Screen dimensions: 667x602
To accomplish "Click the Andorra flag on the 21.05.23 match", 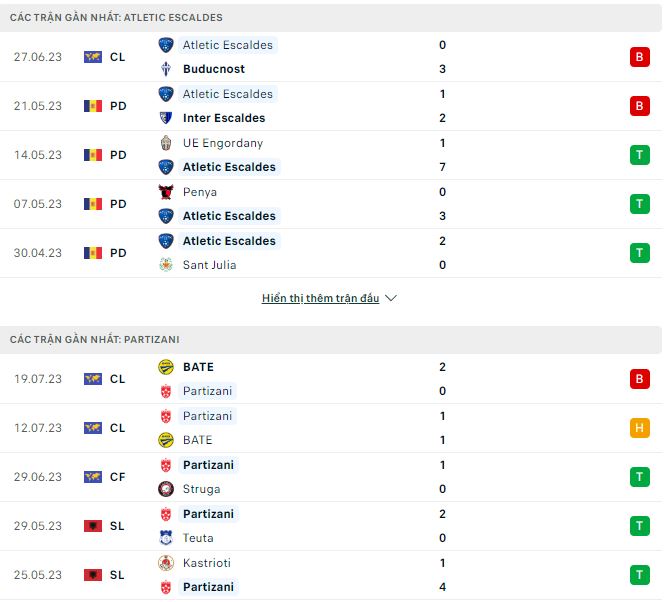I will (93, 106).
